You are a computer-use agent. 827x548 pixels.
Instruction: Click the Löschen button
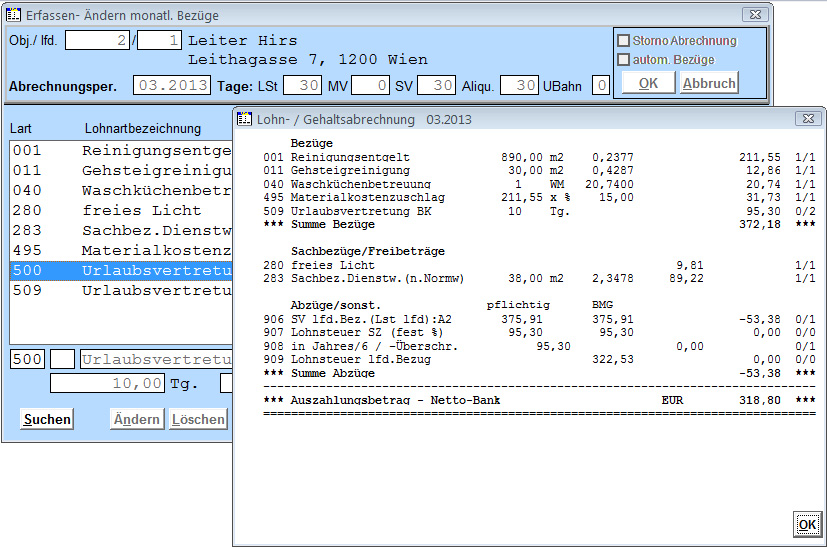[x=198, y=419]
